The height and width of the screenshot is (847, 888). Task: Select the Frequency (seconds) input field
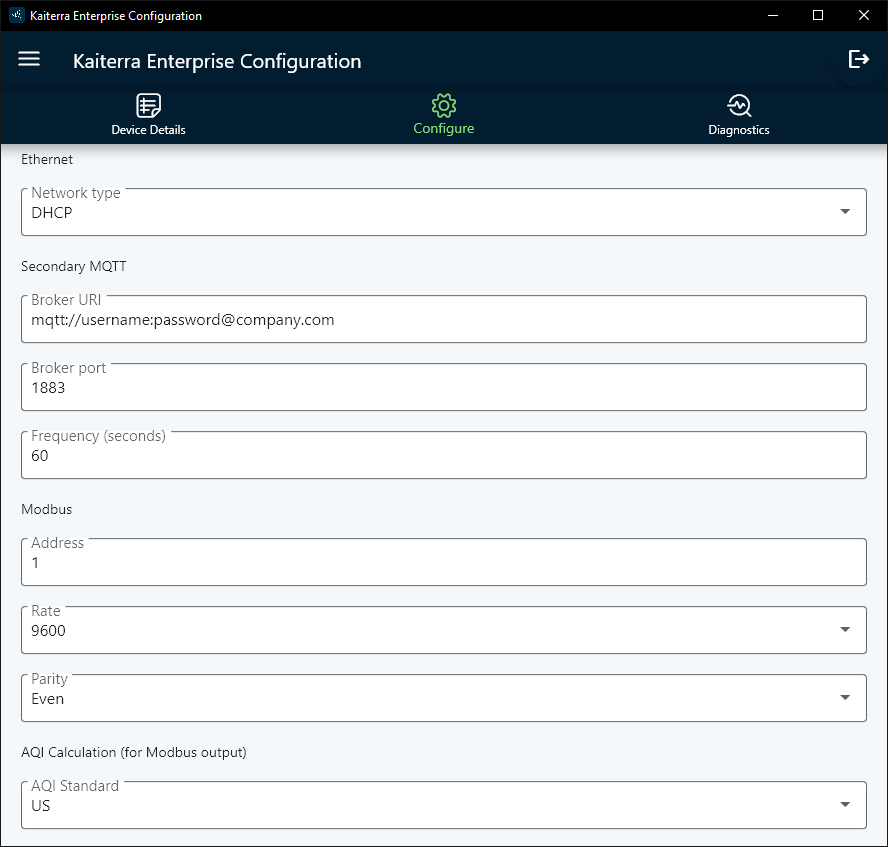(x=444, y=455)
